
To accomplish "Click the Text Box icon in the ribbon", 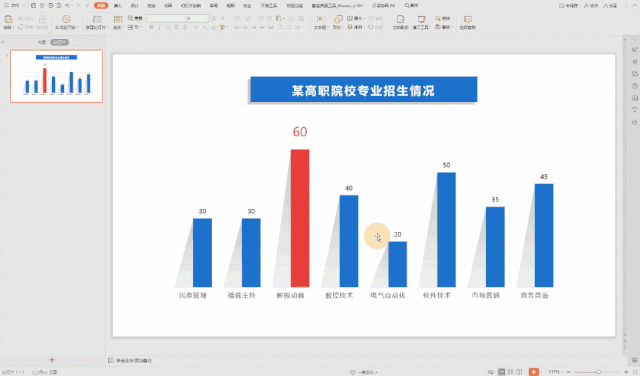I will tap(320, 19).
